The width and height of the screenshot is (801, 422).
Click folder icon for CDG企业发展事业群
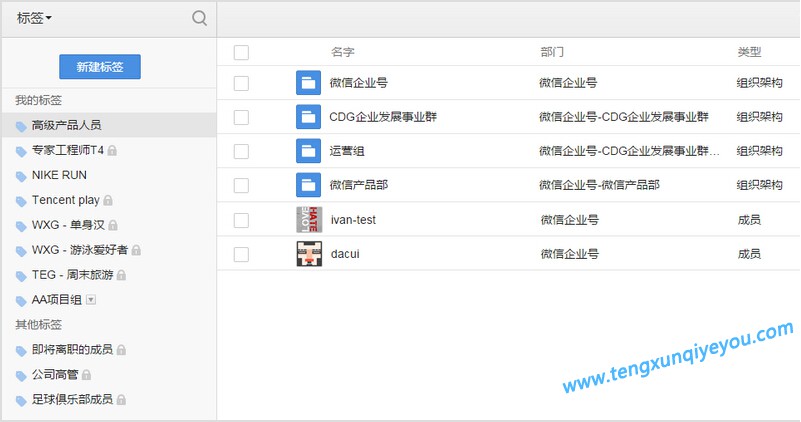309,117
